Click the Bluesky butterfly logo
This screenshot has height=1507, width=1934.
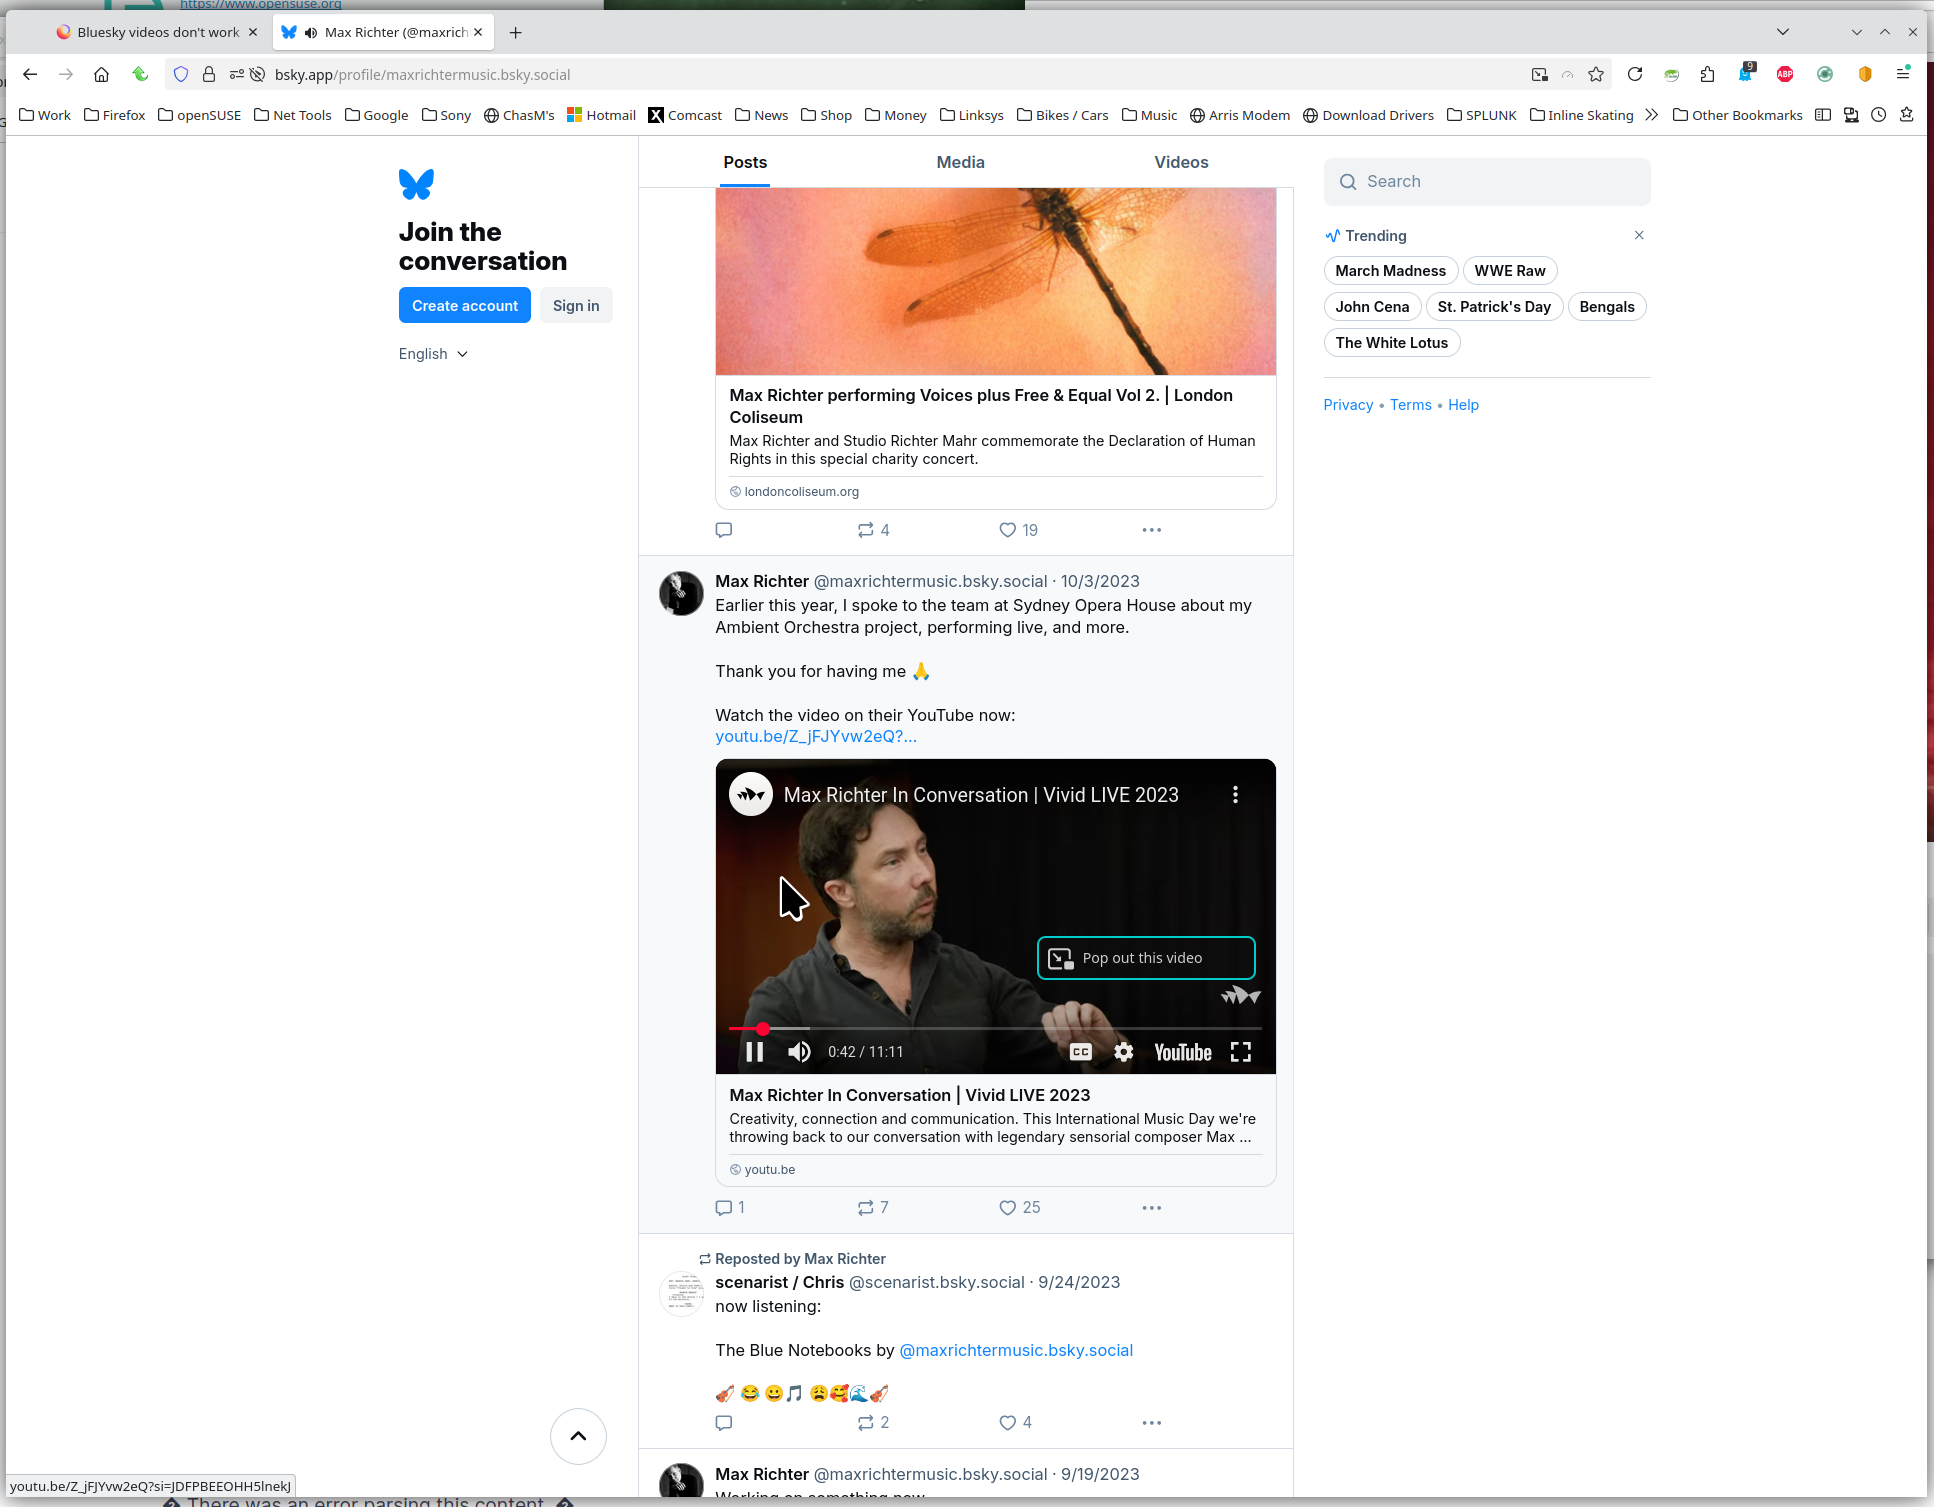click(x=416, y=184)
